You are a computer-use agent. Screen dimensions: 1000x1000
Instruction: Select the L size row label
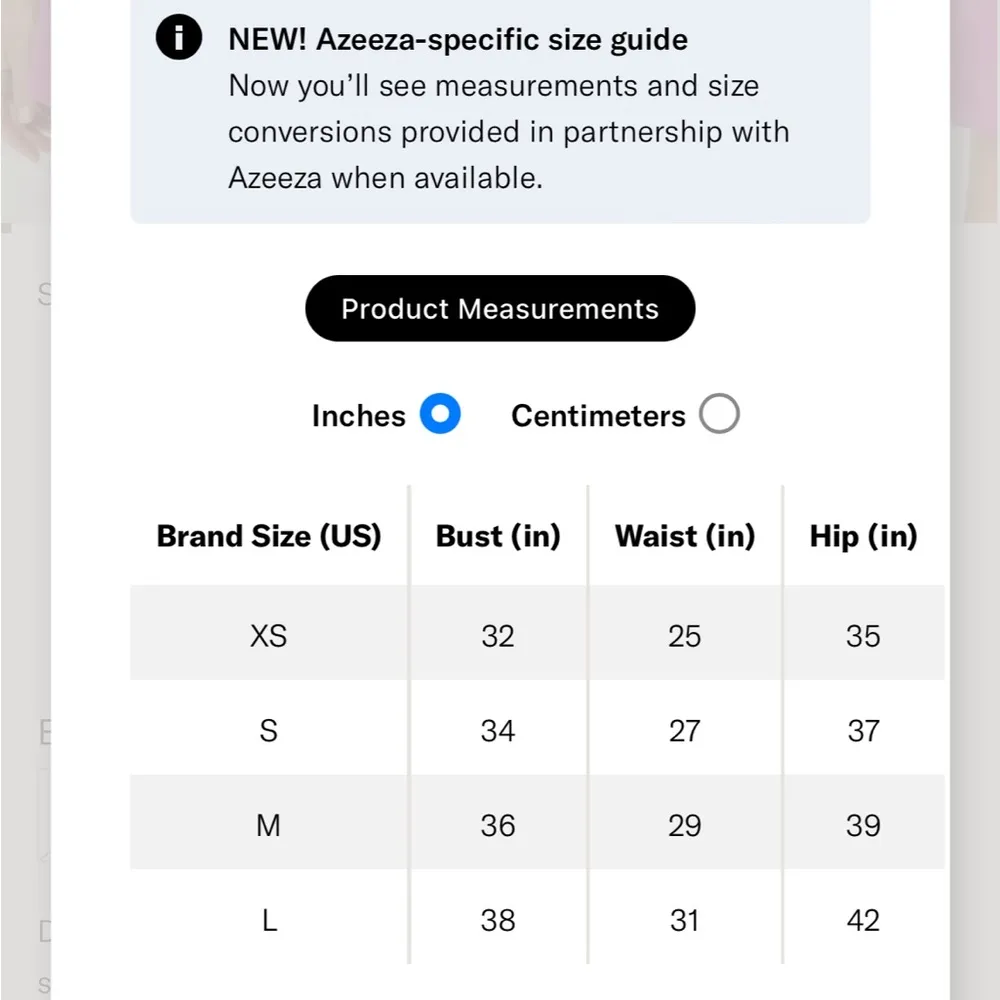(269, 920)
